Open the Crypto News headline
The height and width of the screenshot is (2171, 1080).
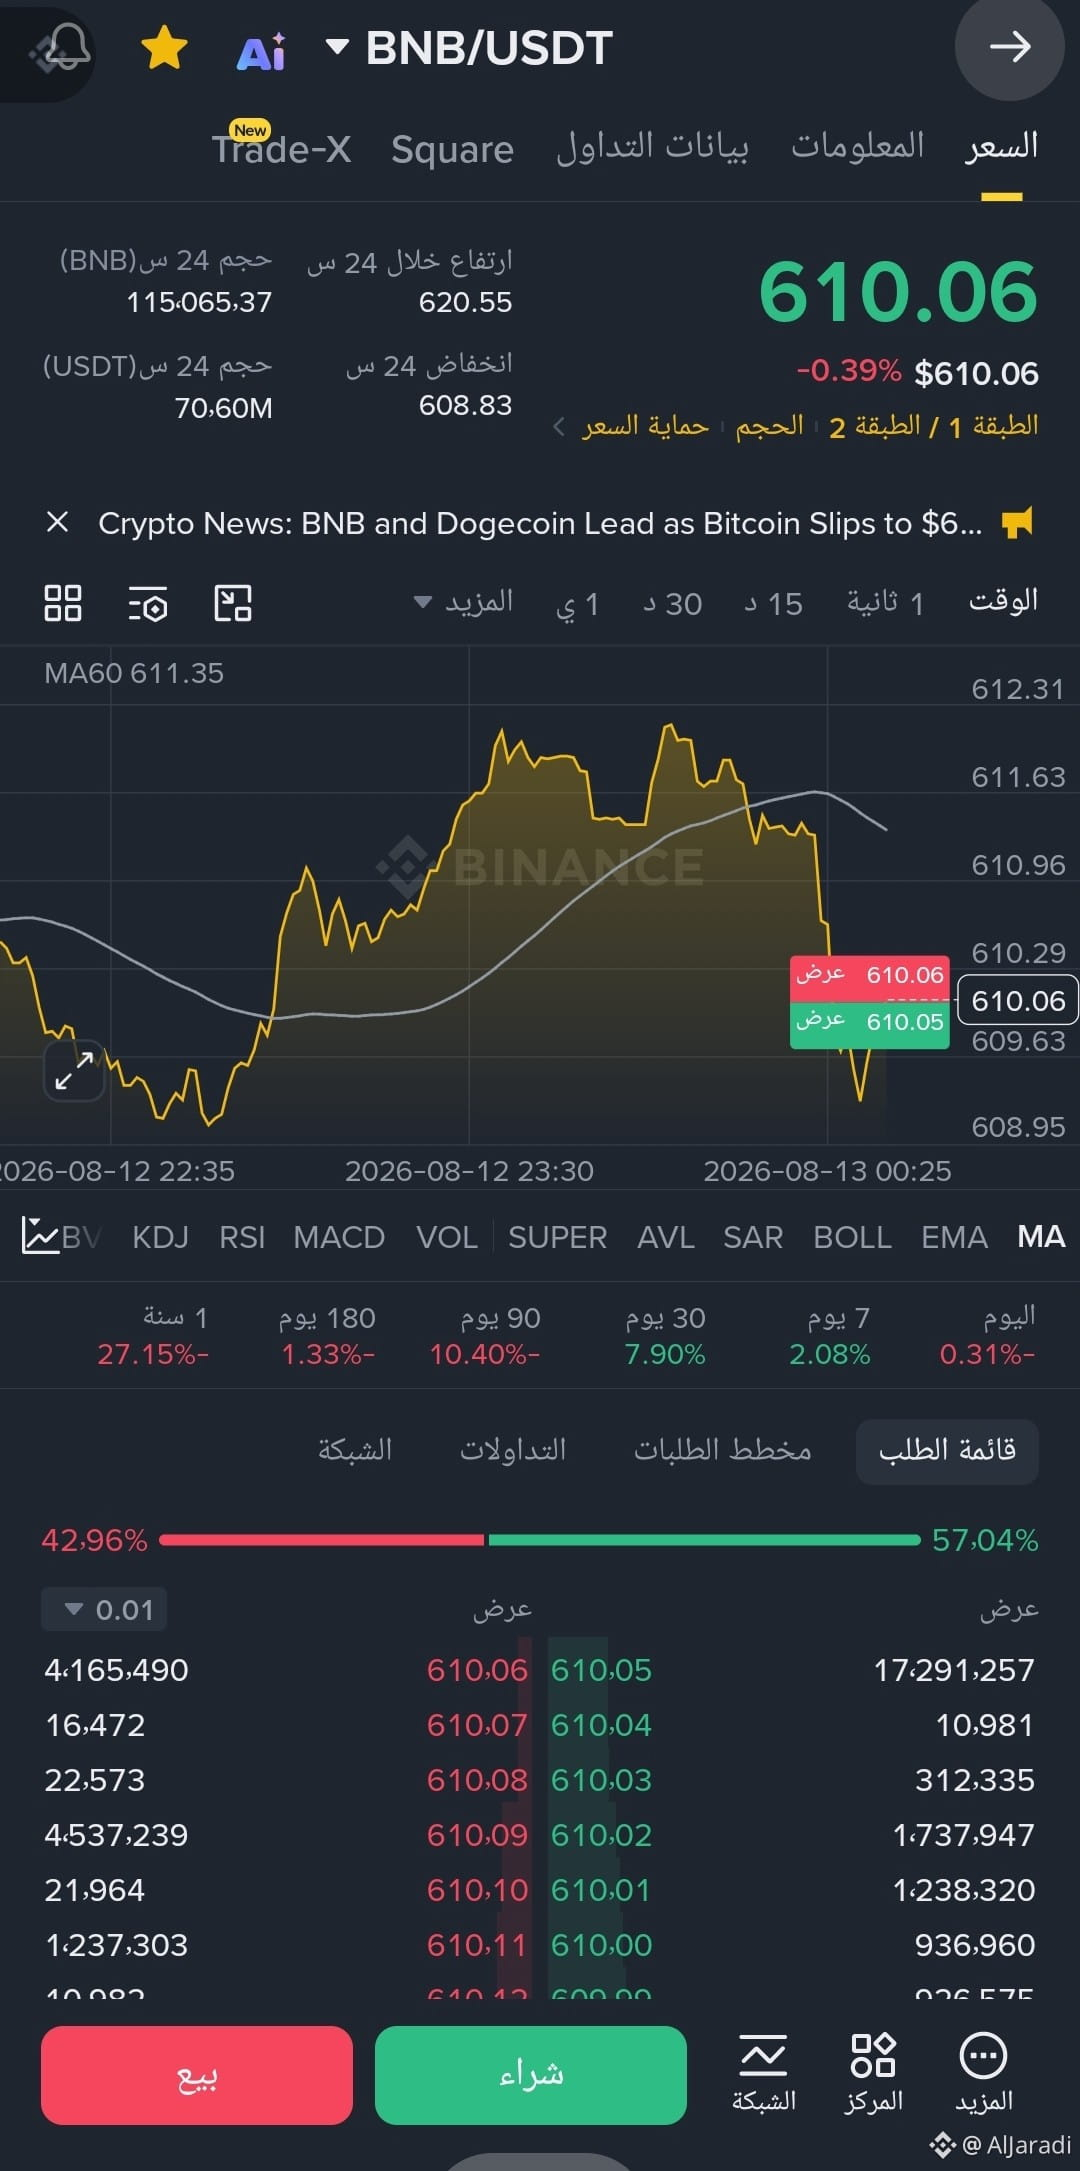click(540, 523)
